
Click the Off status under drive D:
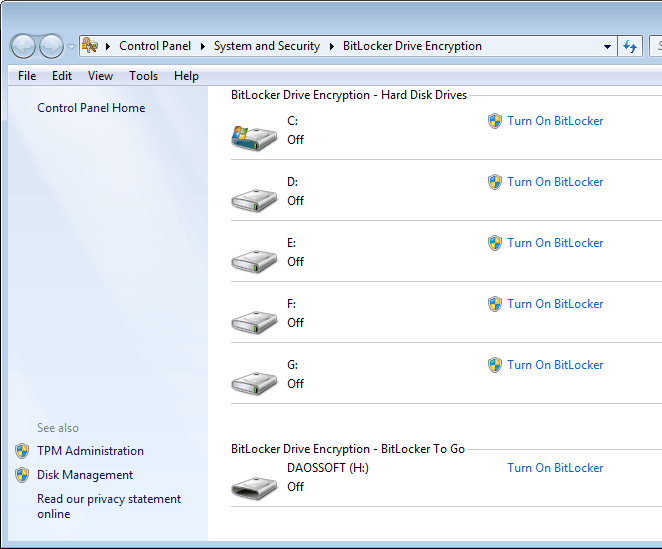(x=295, y=201)
